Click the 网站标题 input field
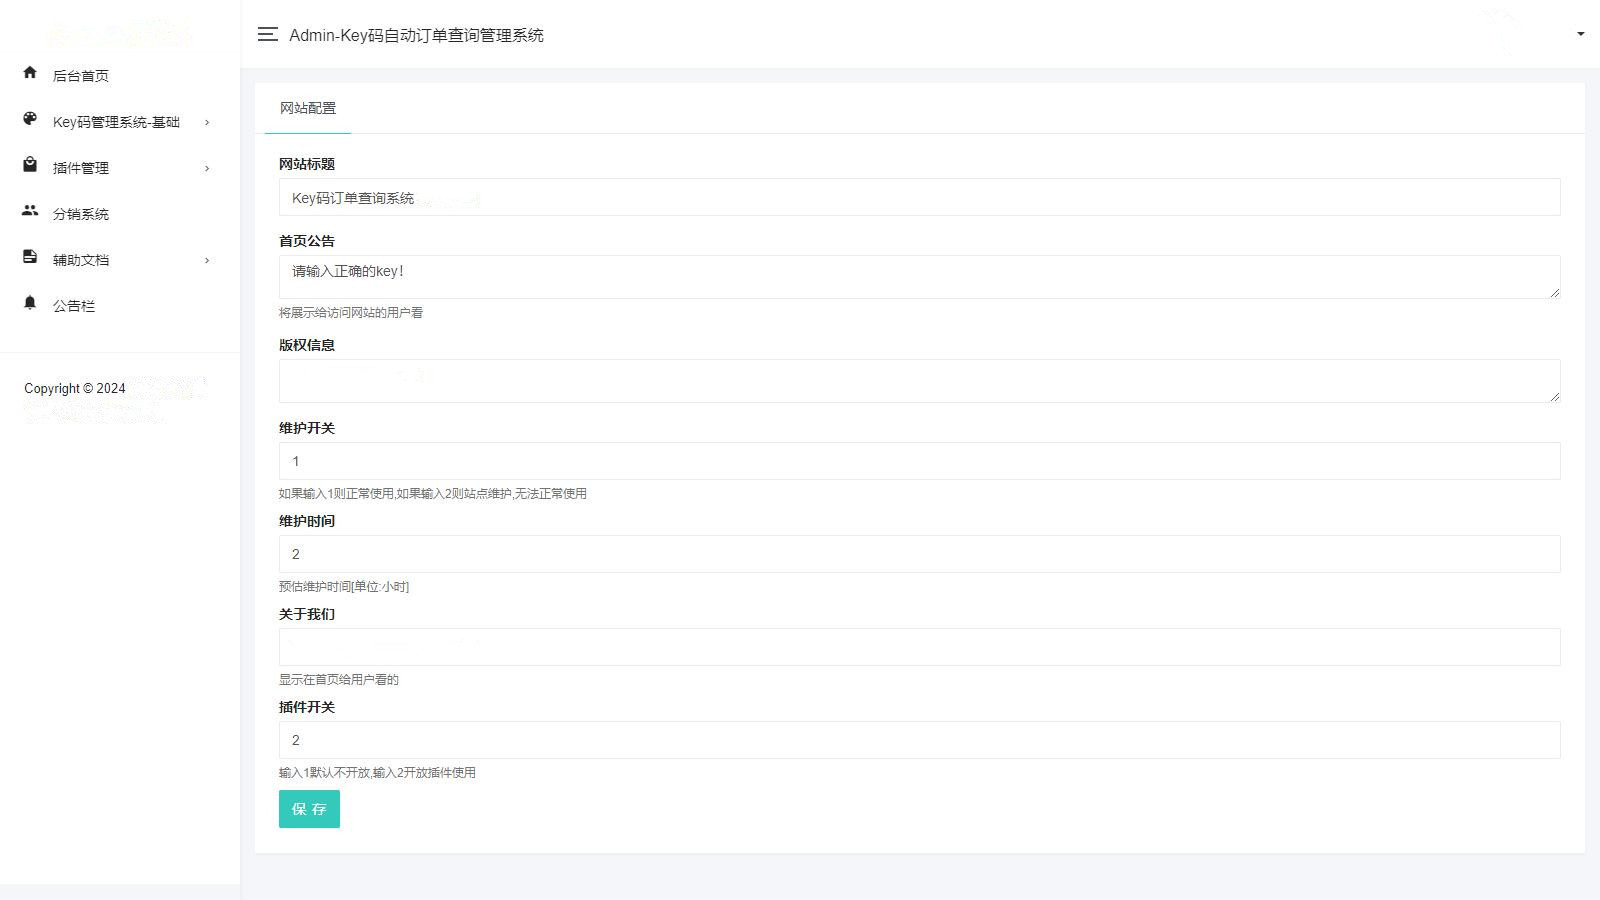 (x=918, y=197)
